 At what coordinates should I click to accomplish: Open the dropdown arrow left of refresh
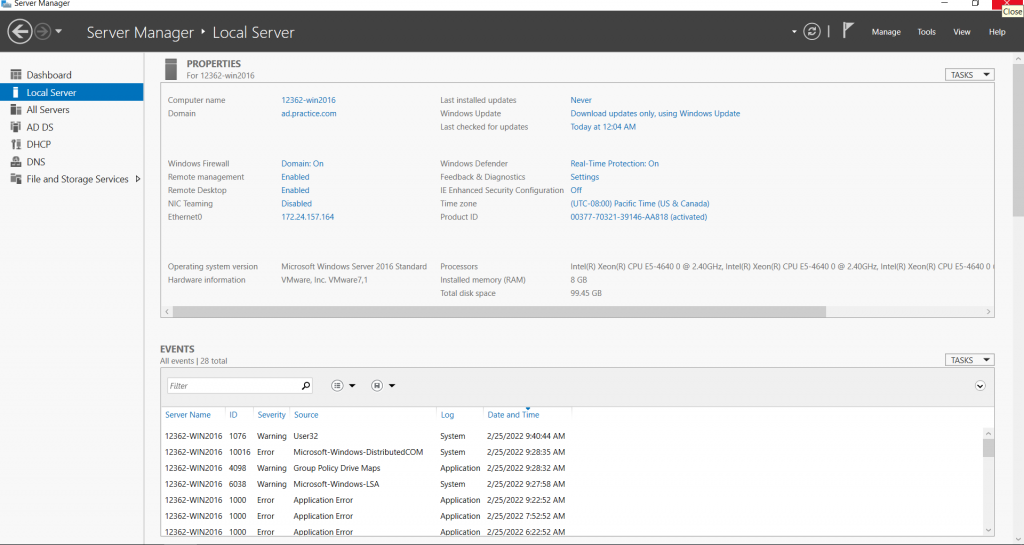pos(794,31)
